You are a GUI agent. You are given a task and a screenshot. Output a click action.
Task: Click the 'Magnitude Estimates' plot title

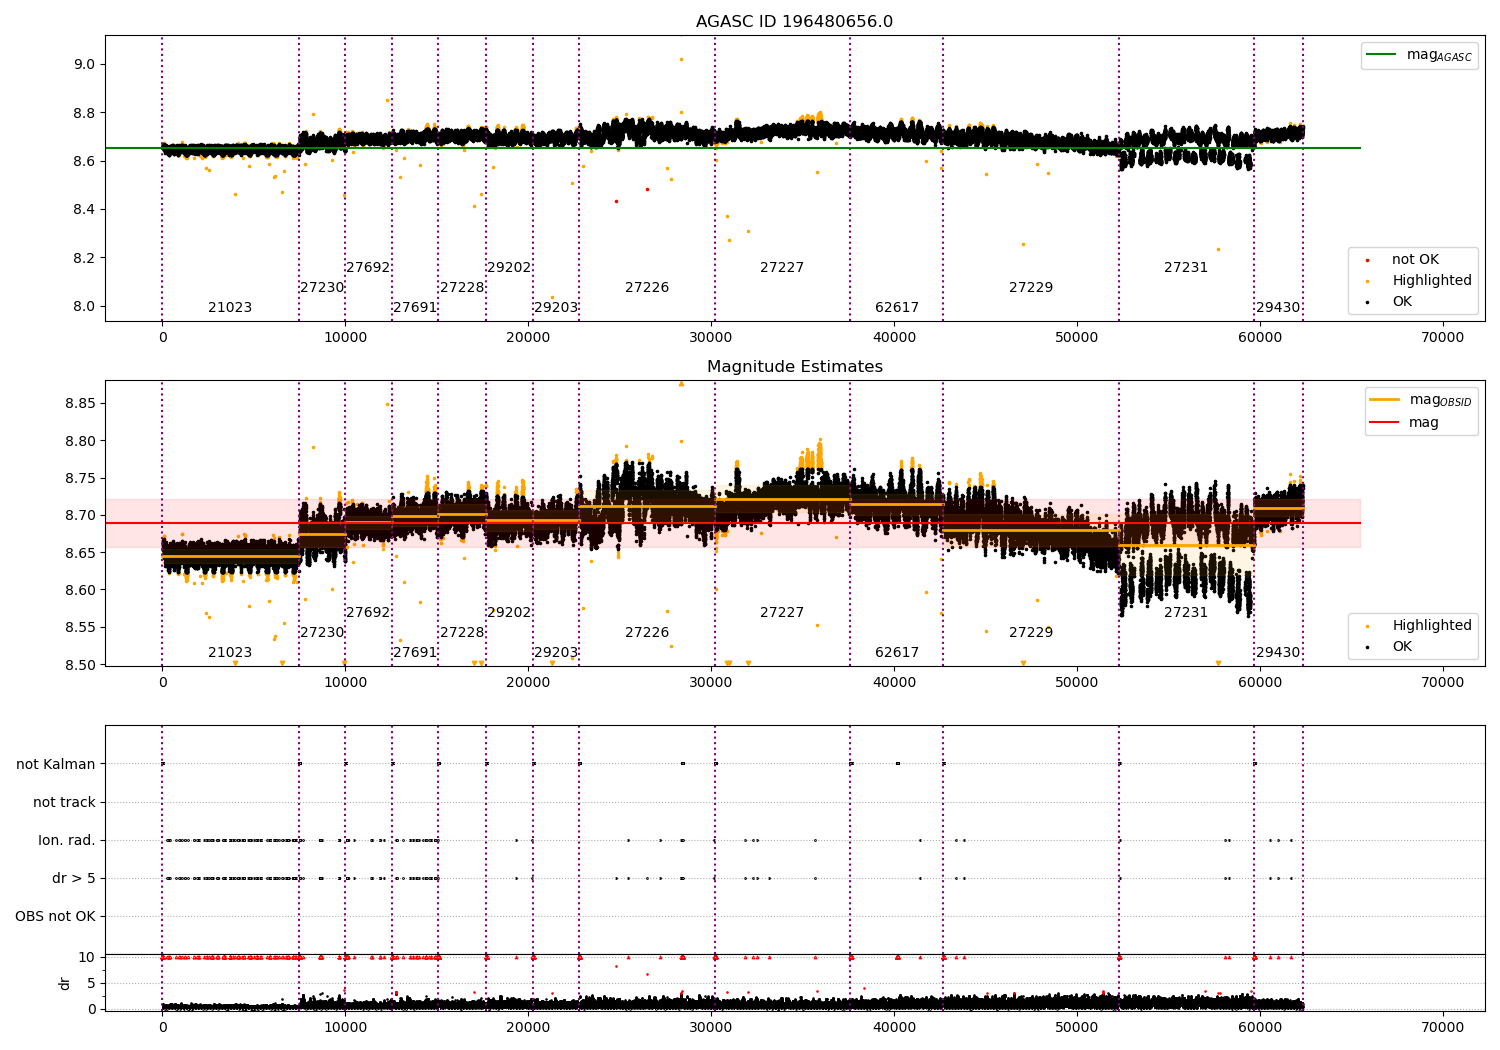coord(794,367)
